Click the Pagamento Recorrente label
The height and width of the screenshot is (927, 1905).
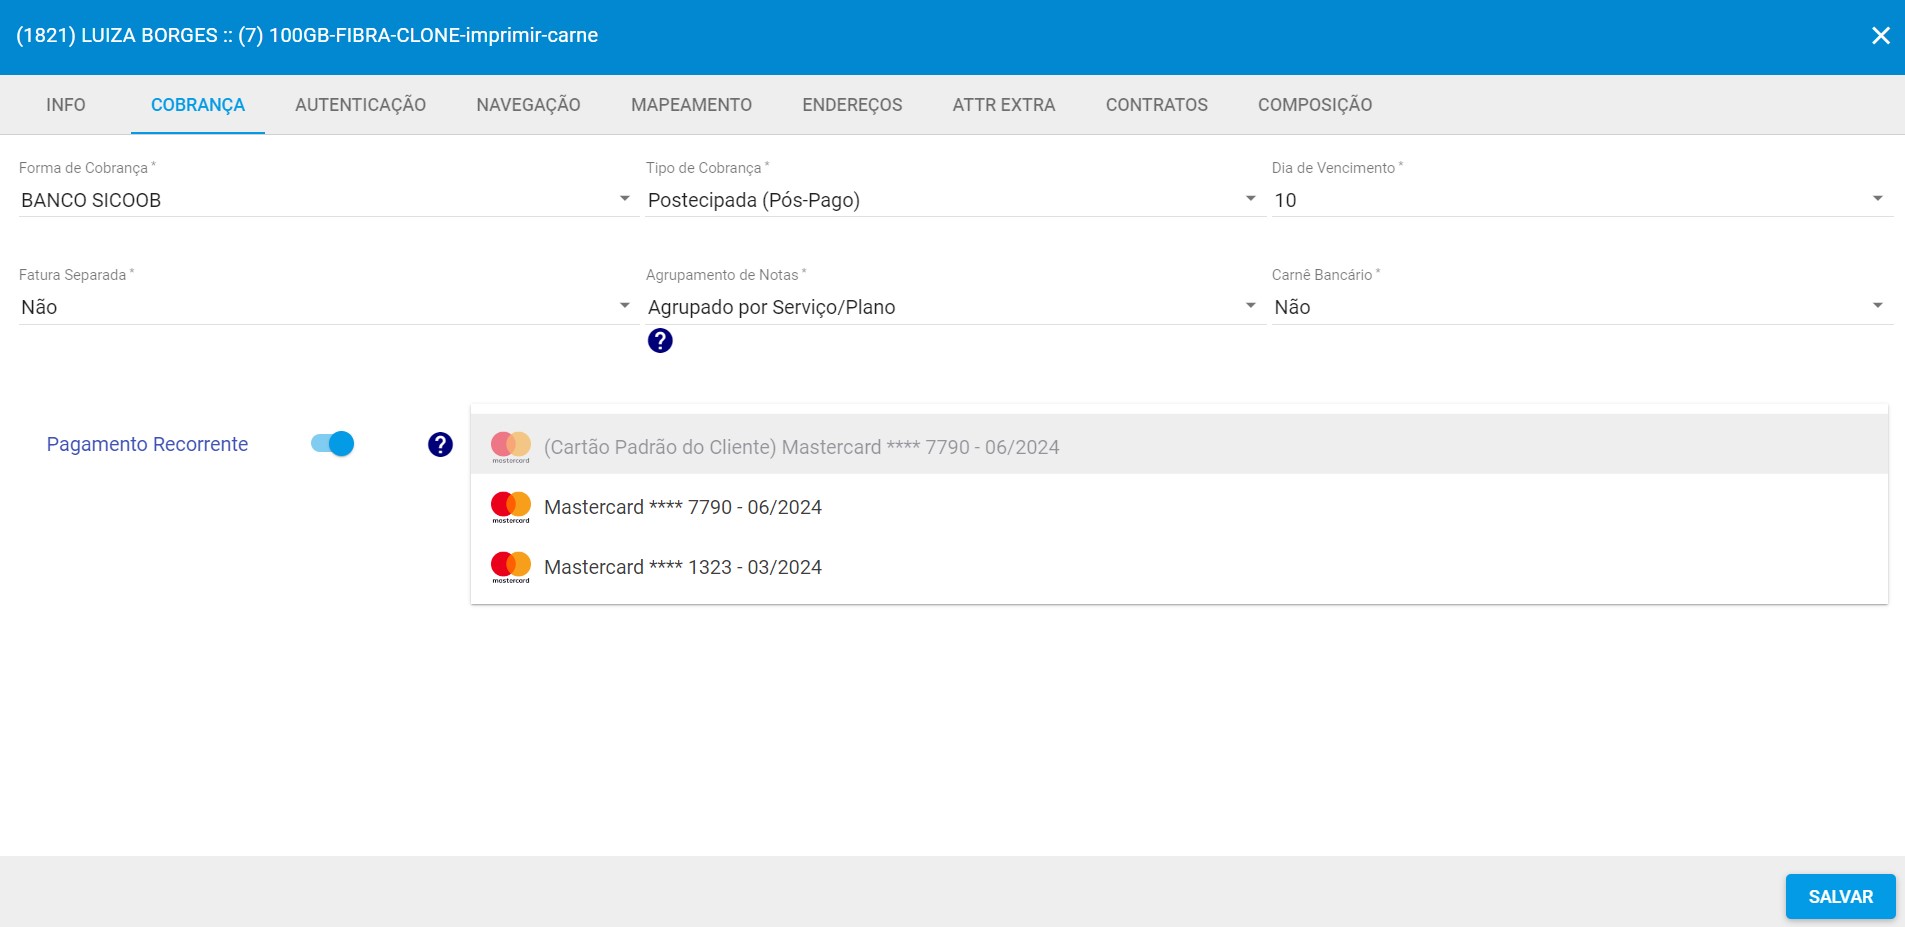147,444
